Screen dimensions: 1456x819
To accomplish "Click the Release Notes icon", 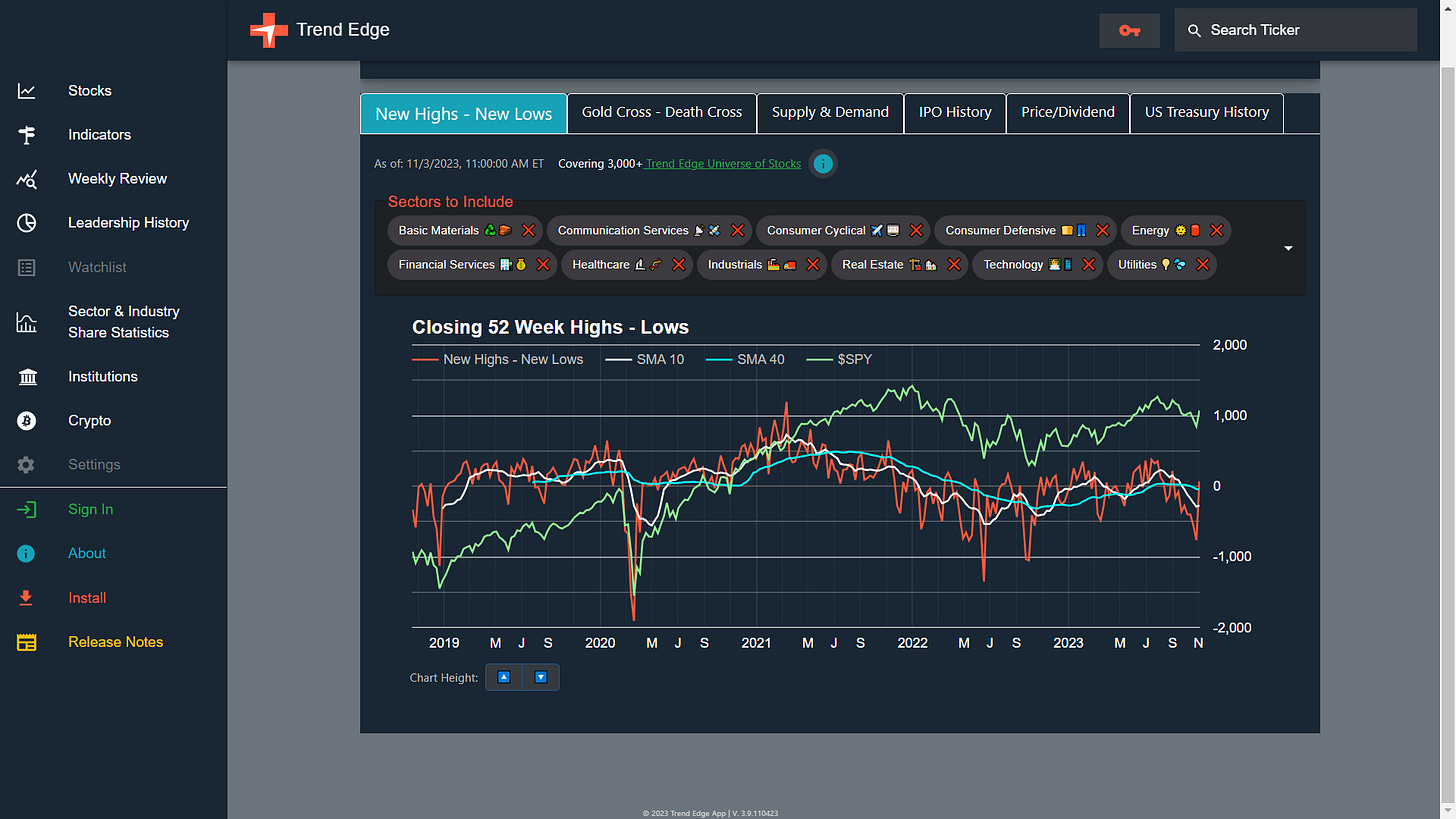I will 27,642.
